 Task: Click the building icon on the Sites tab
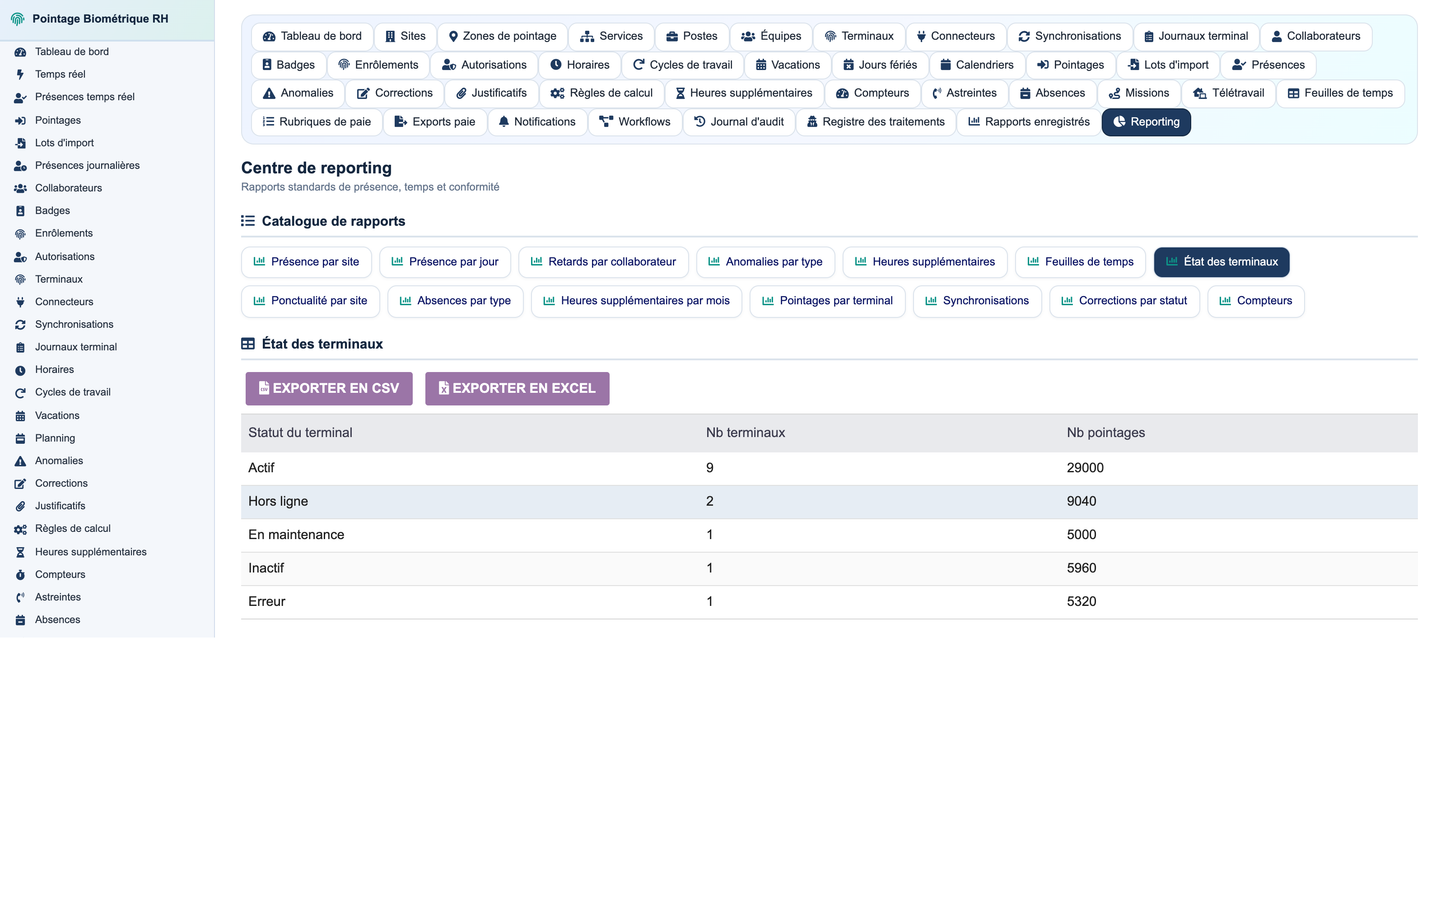point(390,36)
